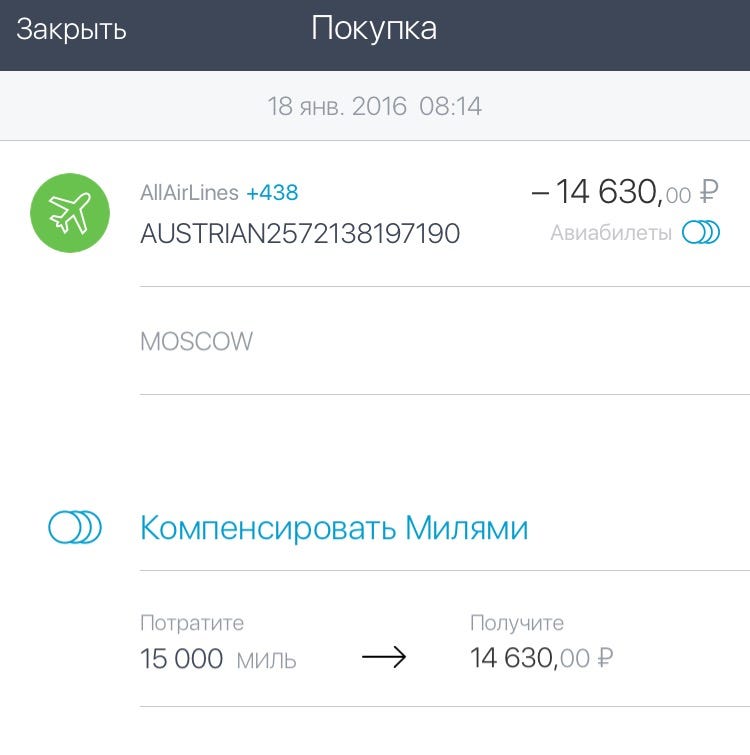Tap the Потратите label
This screenshot has height=755, width=750.
192,623
